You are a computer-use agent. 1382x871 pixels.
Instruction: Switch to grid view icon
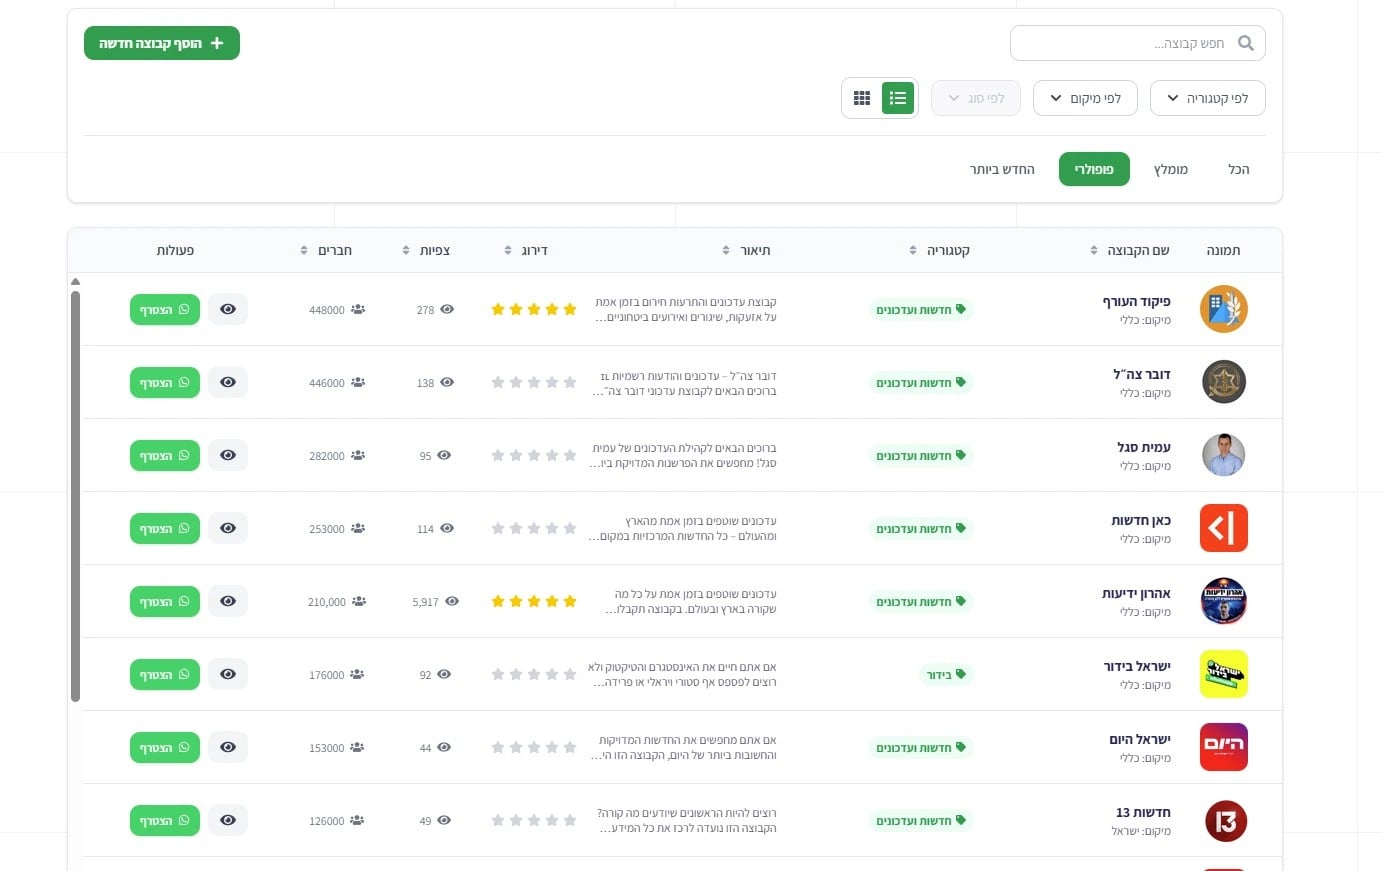[x=862, y=98]
